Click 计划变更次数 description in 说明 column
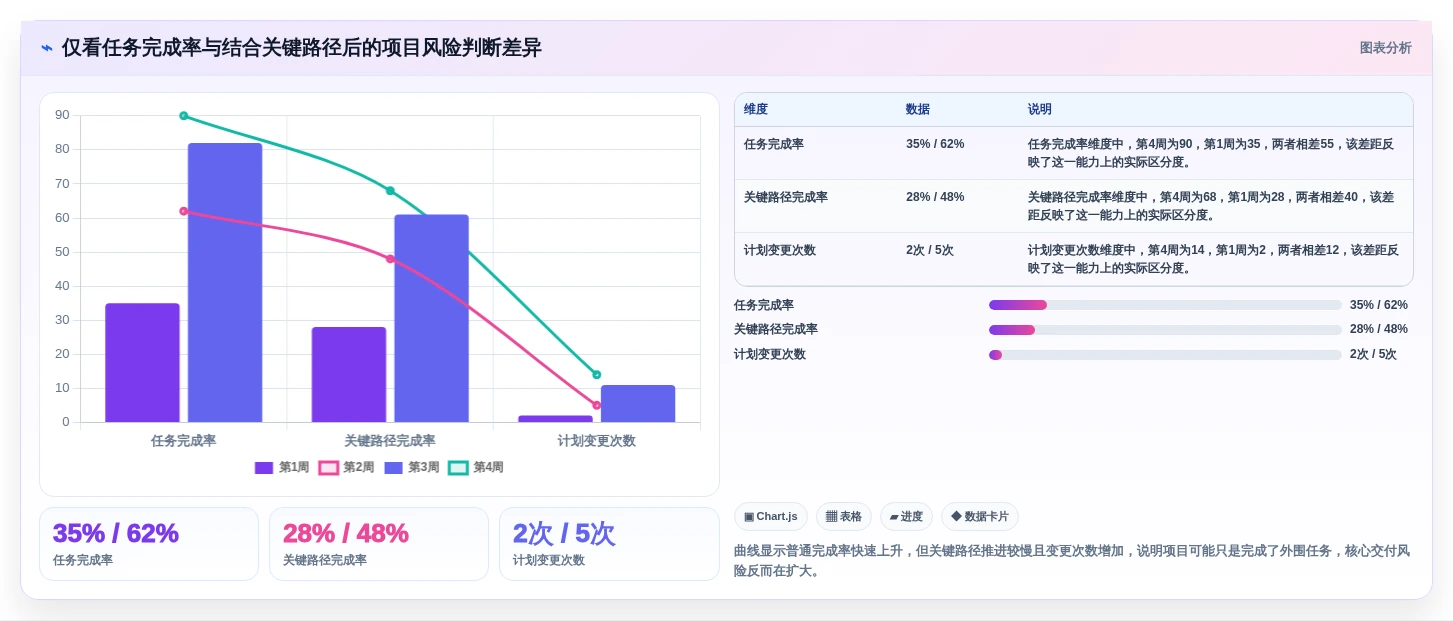 [x=1213, y=259]
